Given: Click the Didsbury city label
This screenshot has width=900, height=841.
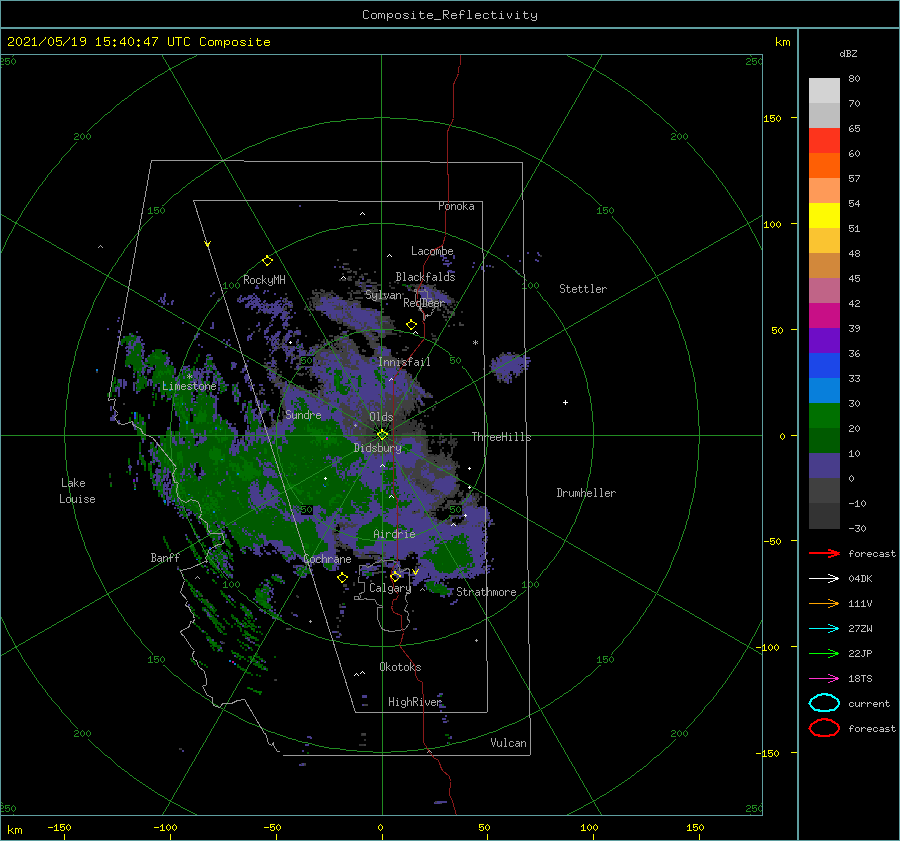Looking at the screenshot, I should 378,448.
